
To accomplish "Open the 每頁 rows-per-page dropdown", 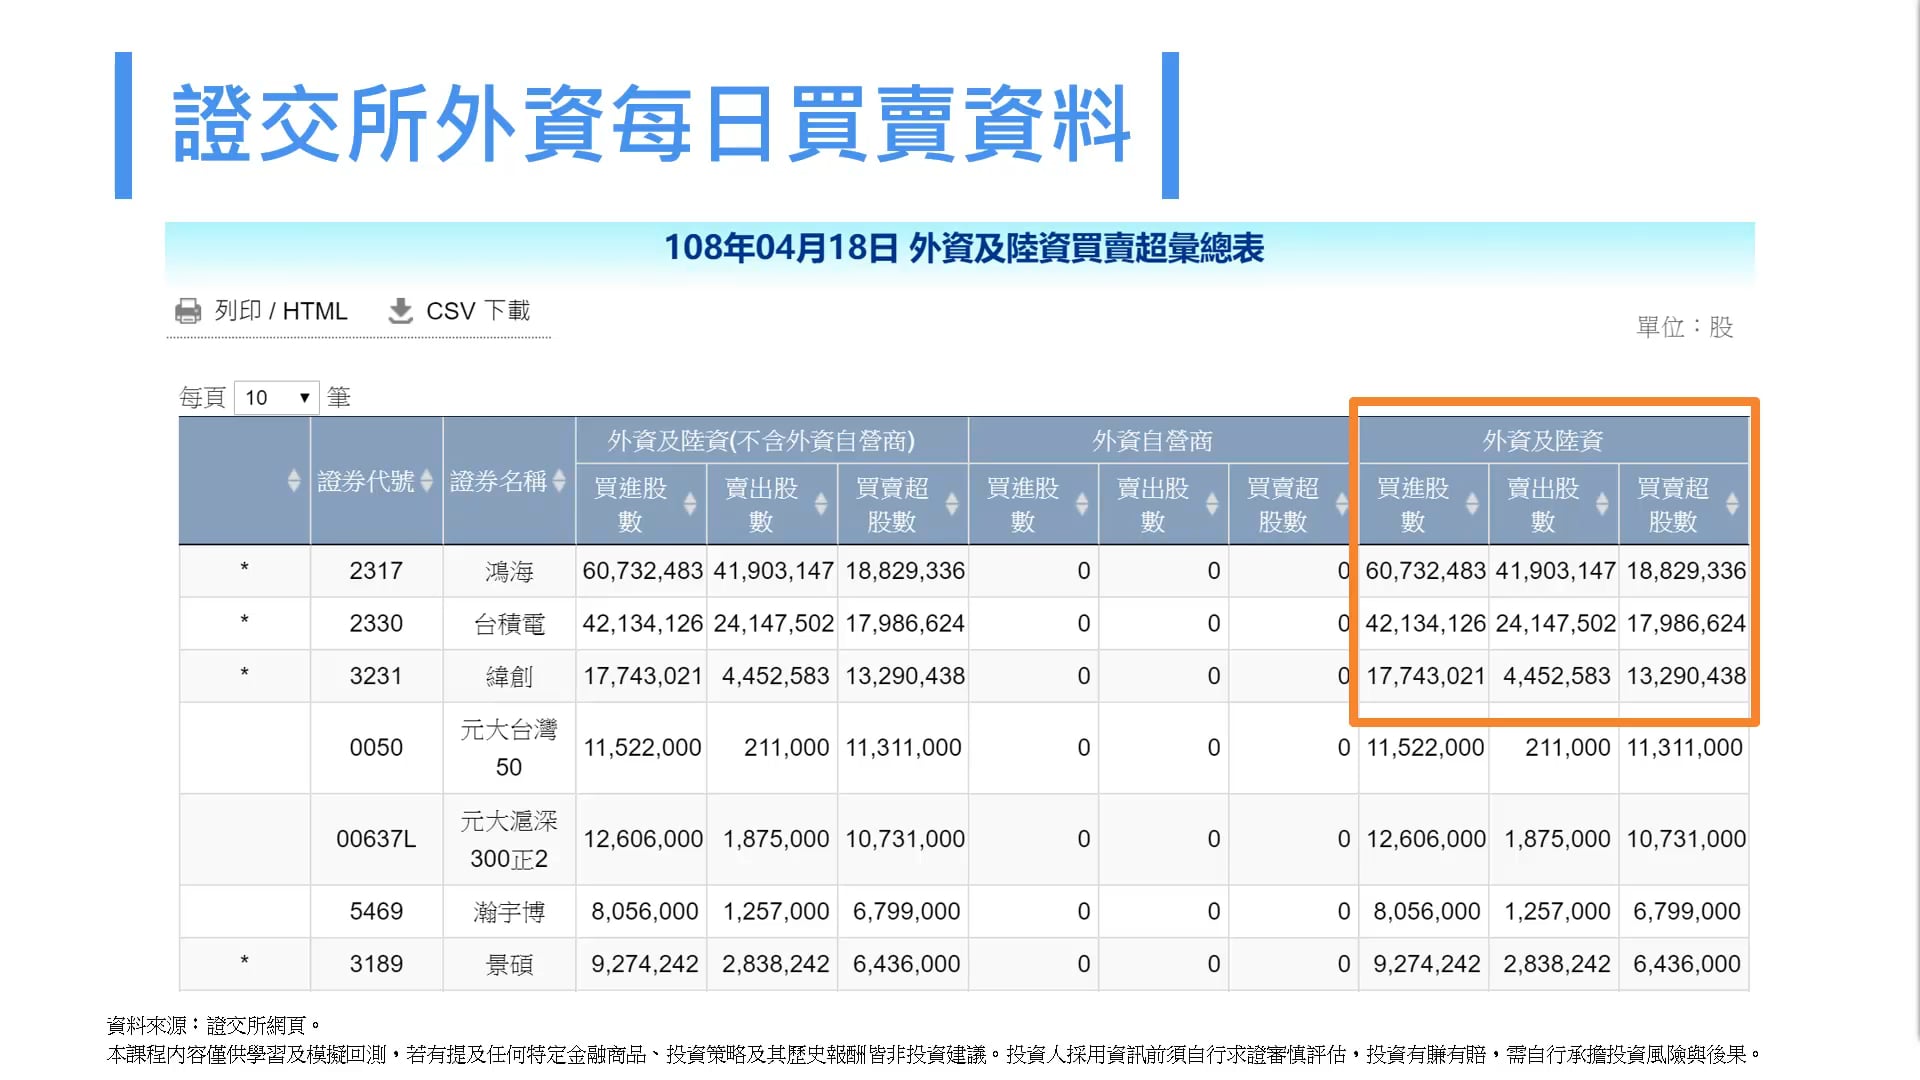I will click(277, 398).
